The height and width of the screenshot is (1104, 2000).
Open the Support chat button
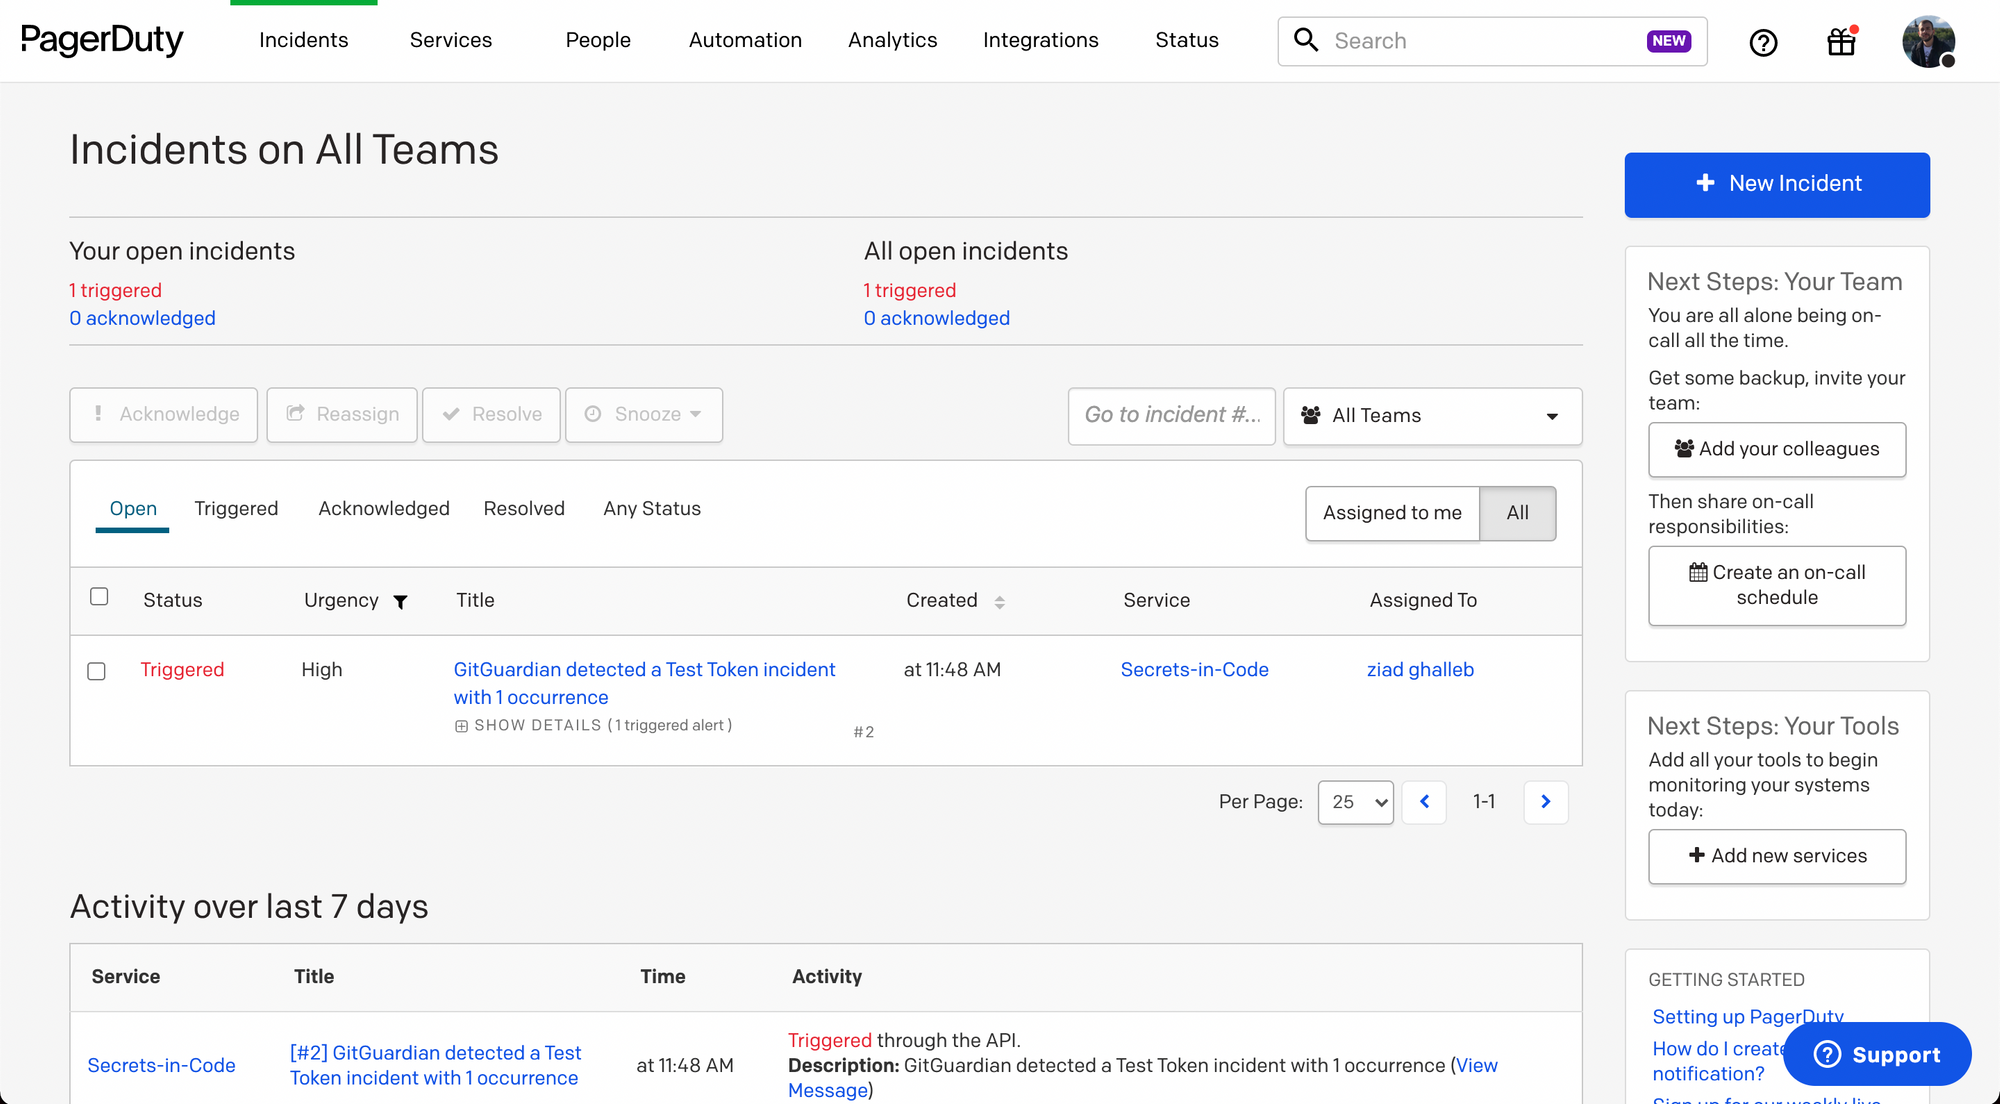coord(1877,1055)
